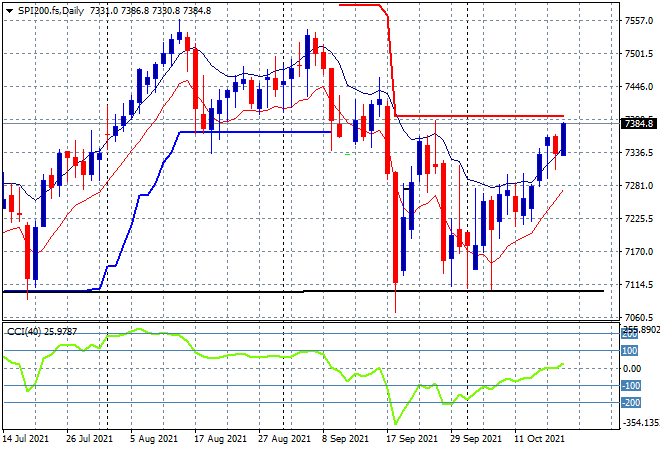Click the CCI -200 level label
660x450 pixels.
point(631,403)
